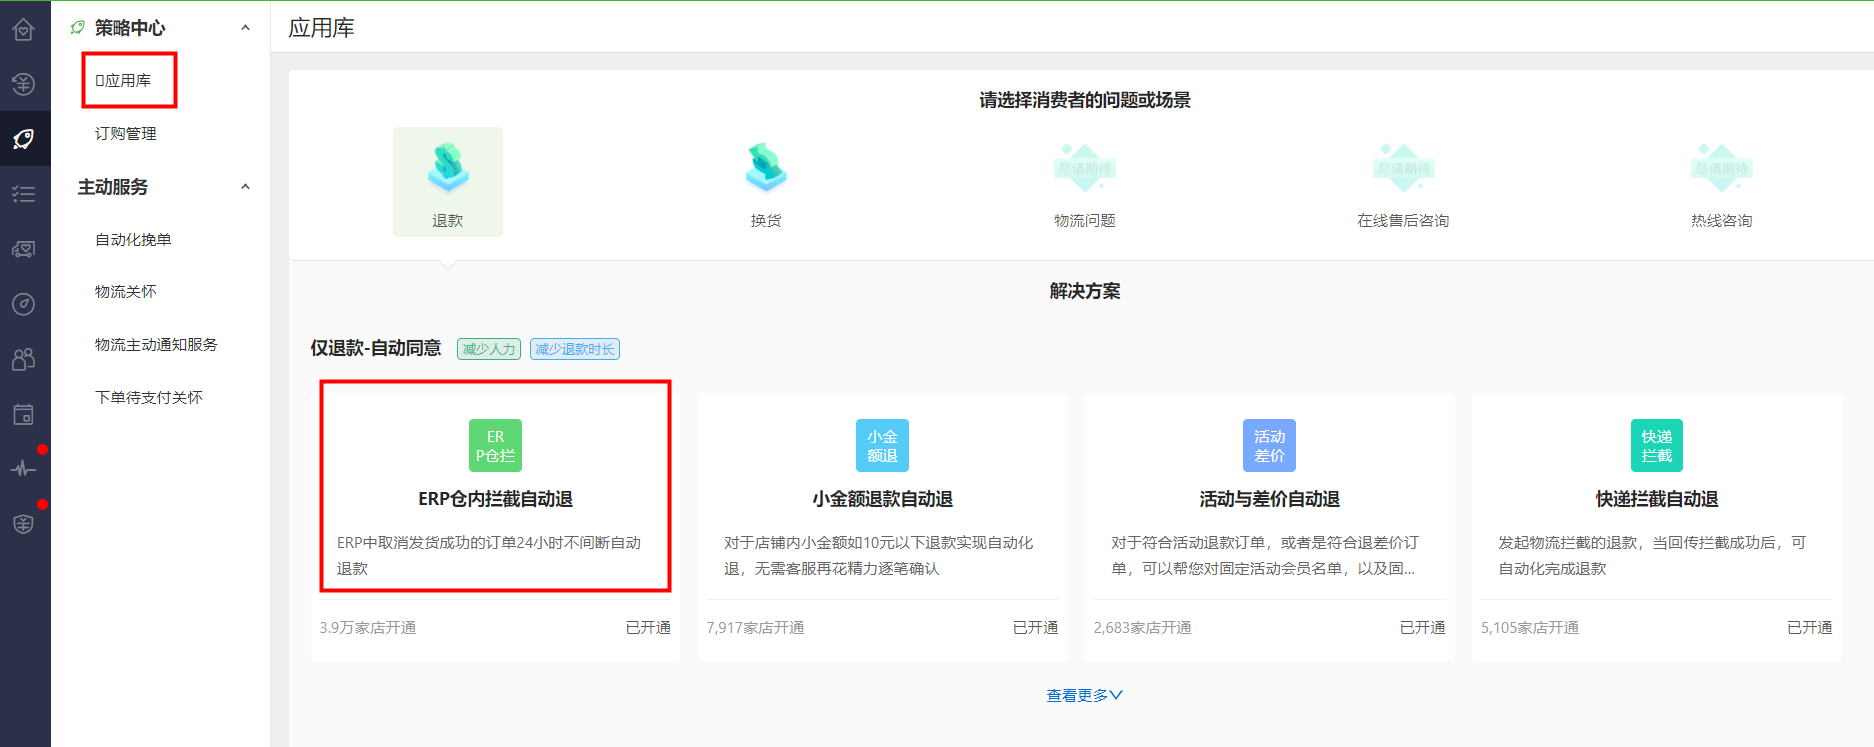Click the 5,105家店开通 text
This screenshot has height=747, width=1874.
pyautogui.click(x=1529, y=627)
